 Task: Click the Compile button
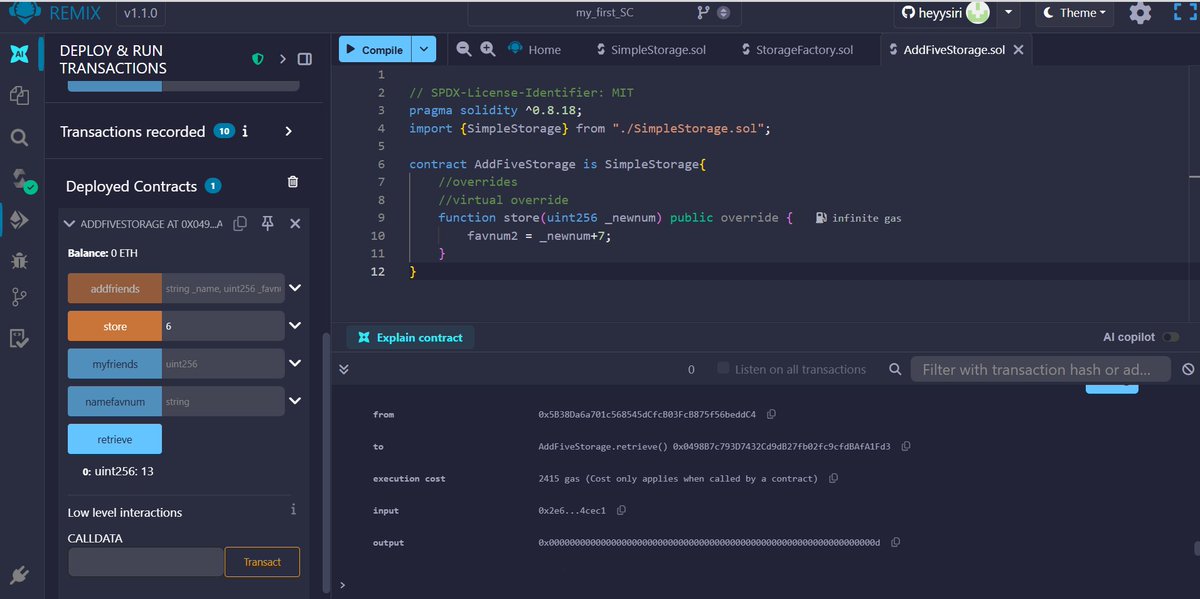(x=376, y=49)
